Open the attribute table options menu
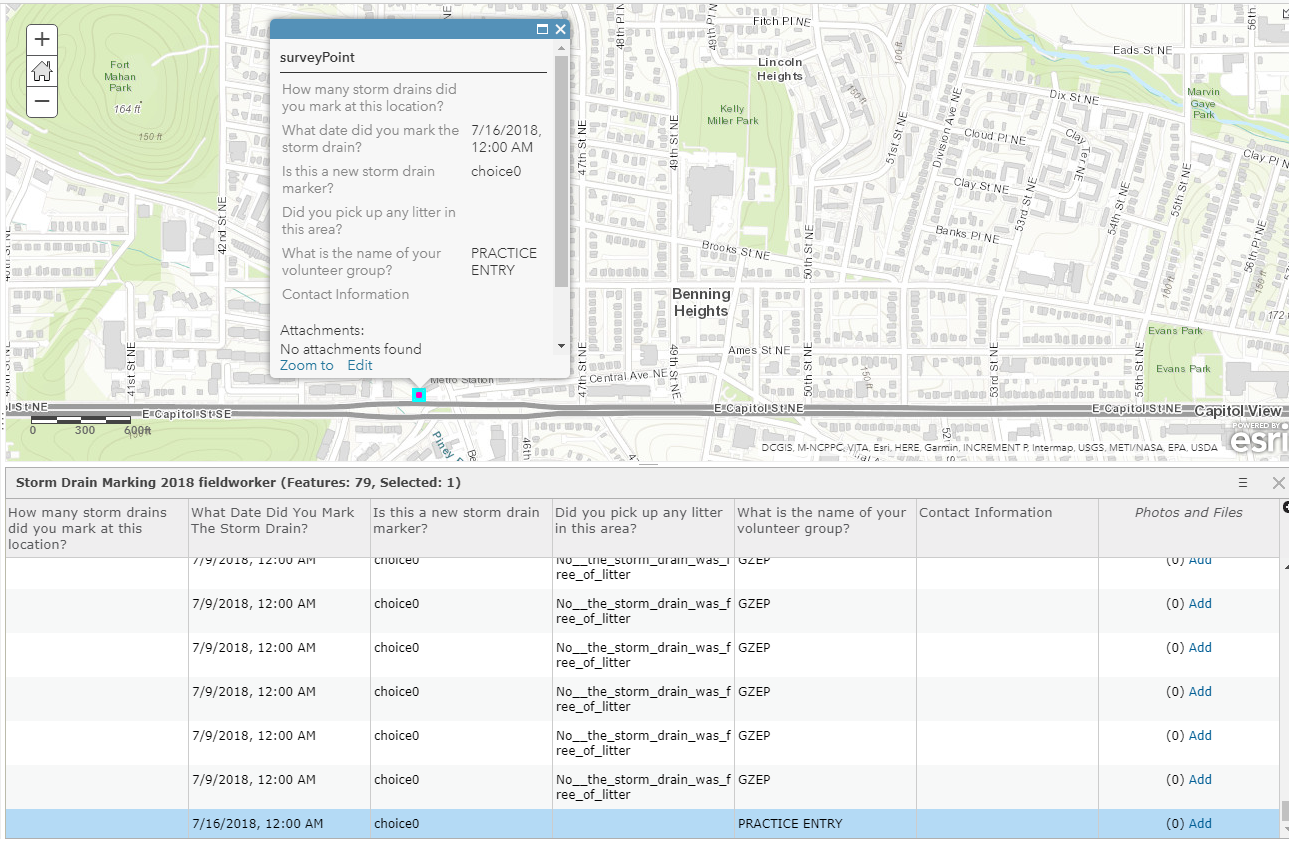This screenshot has width=1289, height=841. click(1243, 483)
